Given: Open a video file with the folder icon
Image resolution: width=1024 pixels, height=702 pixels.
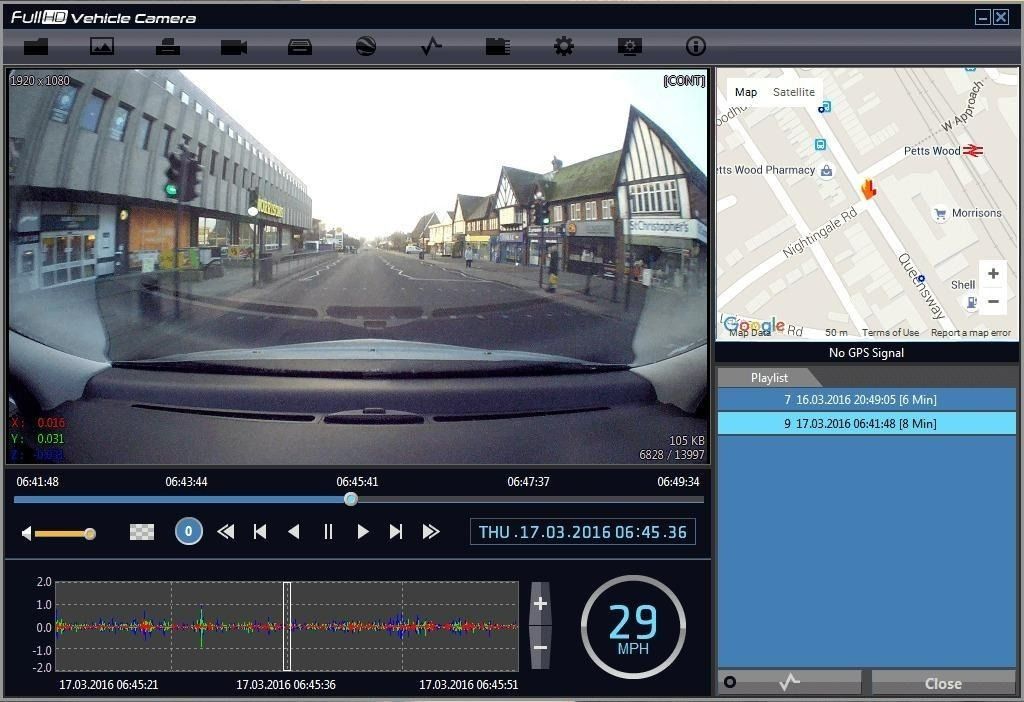Looking at the screenshot, I should (38, 46).
